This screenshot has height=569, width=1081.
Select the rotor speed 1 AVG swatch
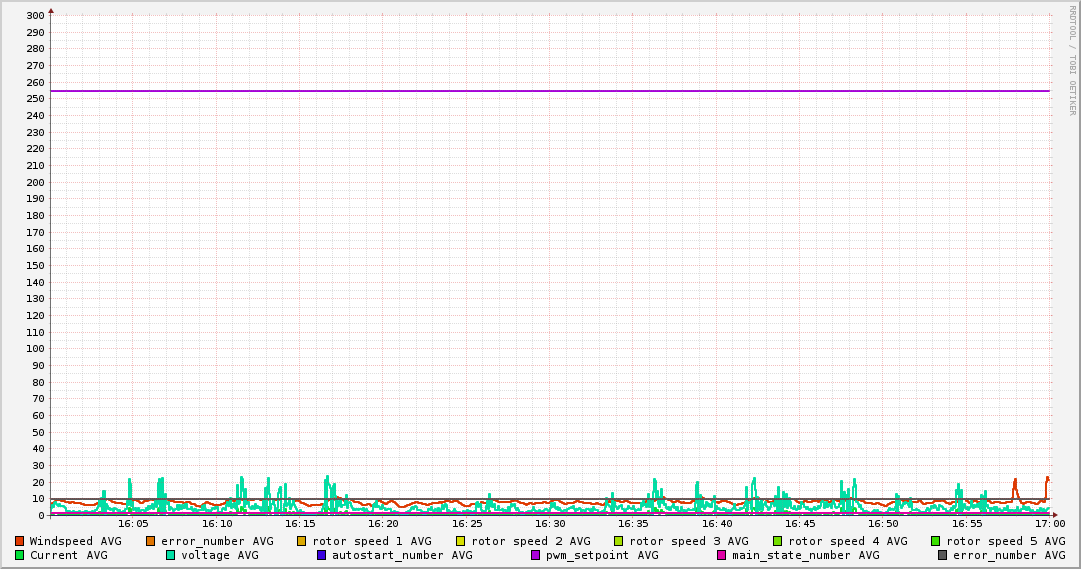302,541
